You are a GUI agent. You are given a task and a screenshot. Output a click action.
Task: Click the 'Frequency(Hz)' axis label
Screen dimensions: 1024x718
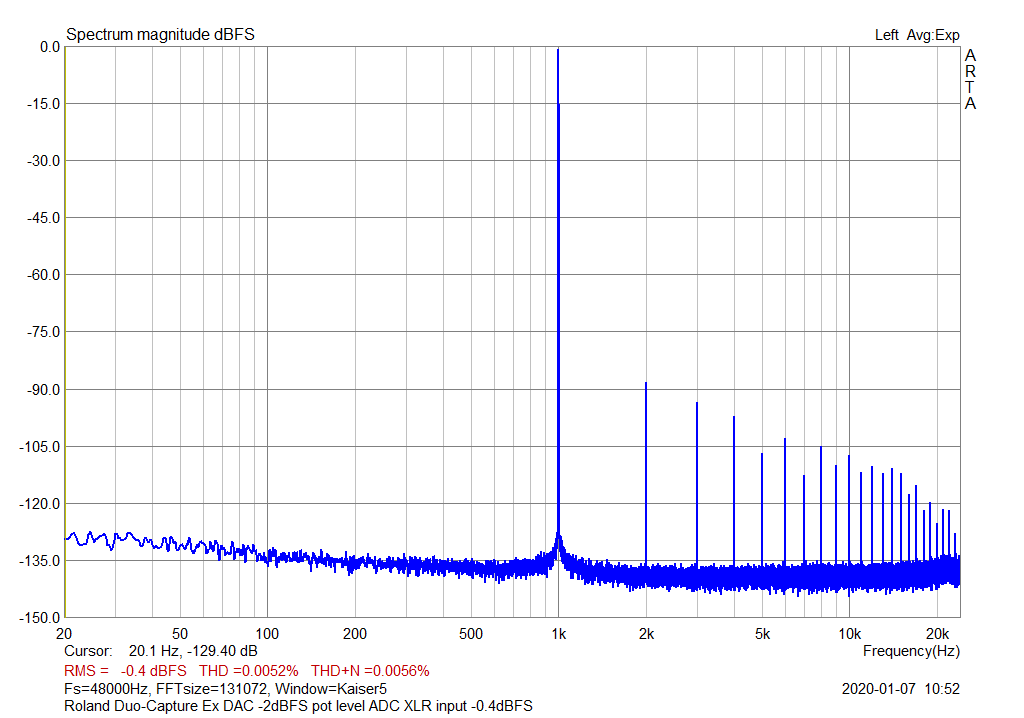point(911,651)
